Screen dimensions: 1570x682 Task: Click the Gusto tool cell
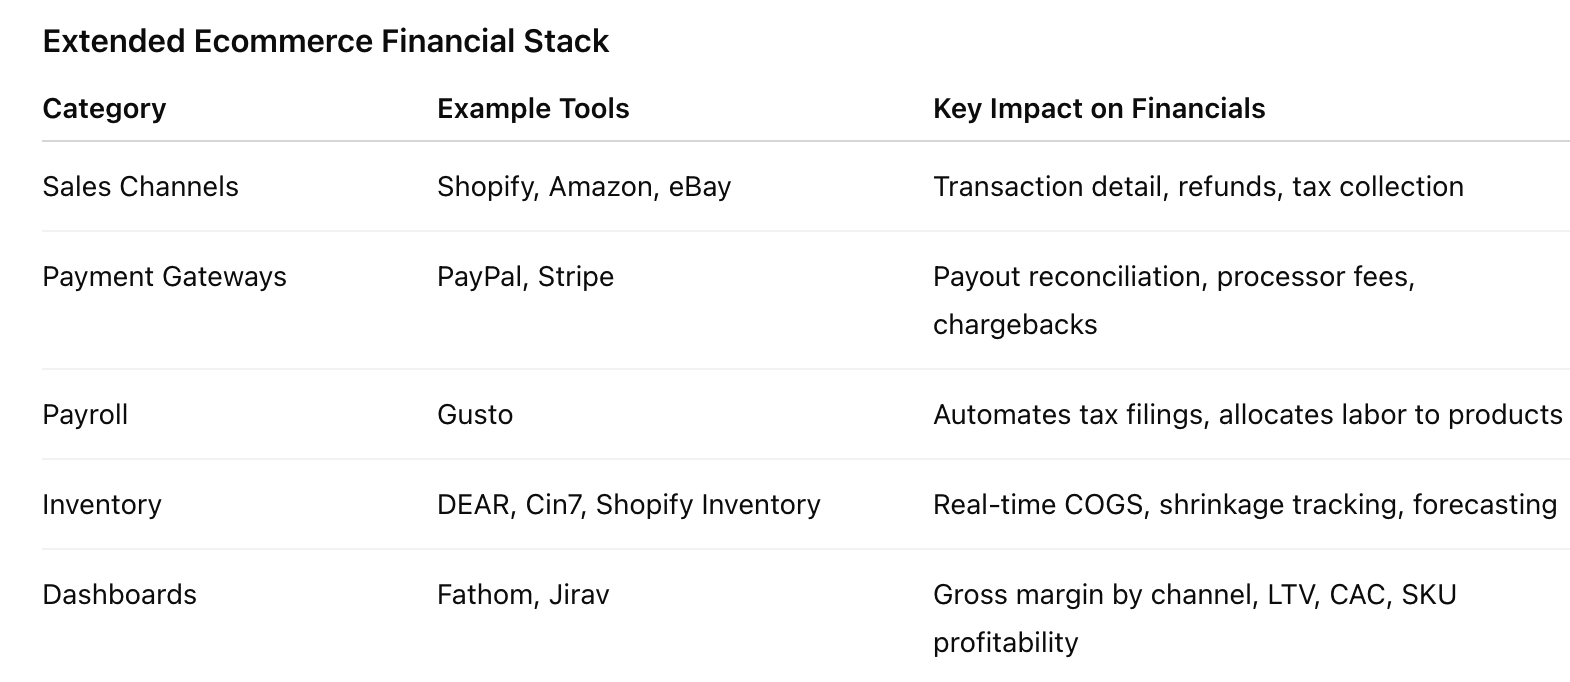click(474, 415)
